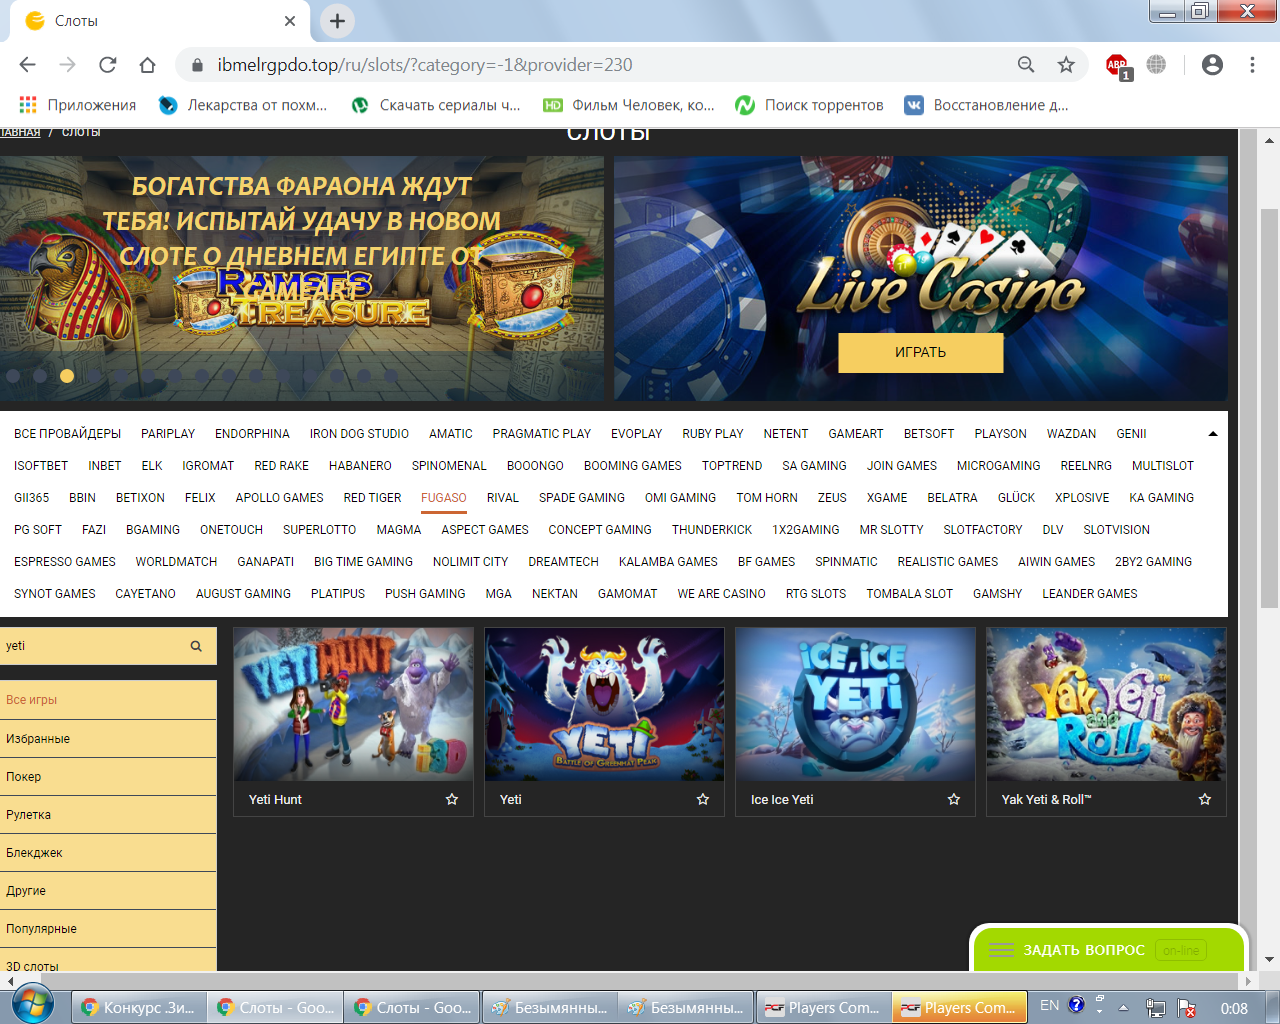1280x1024 pixels.
Task: Open the Избранные category
Action: click(x=108, y=739)
